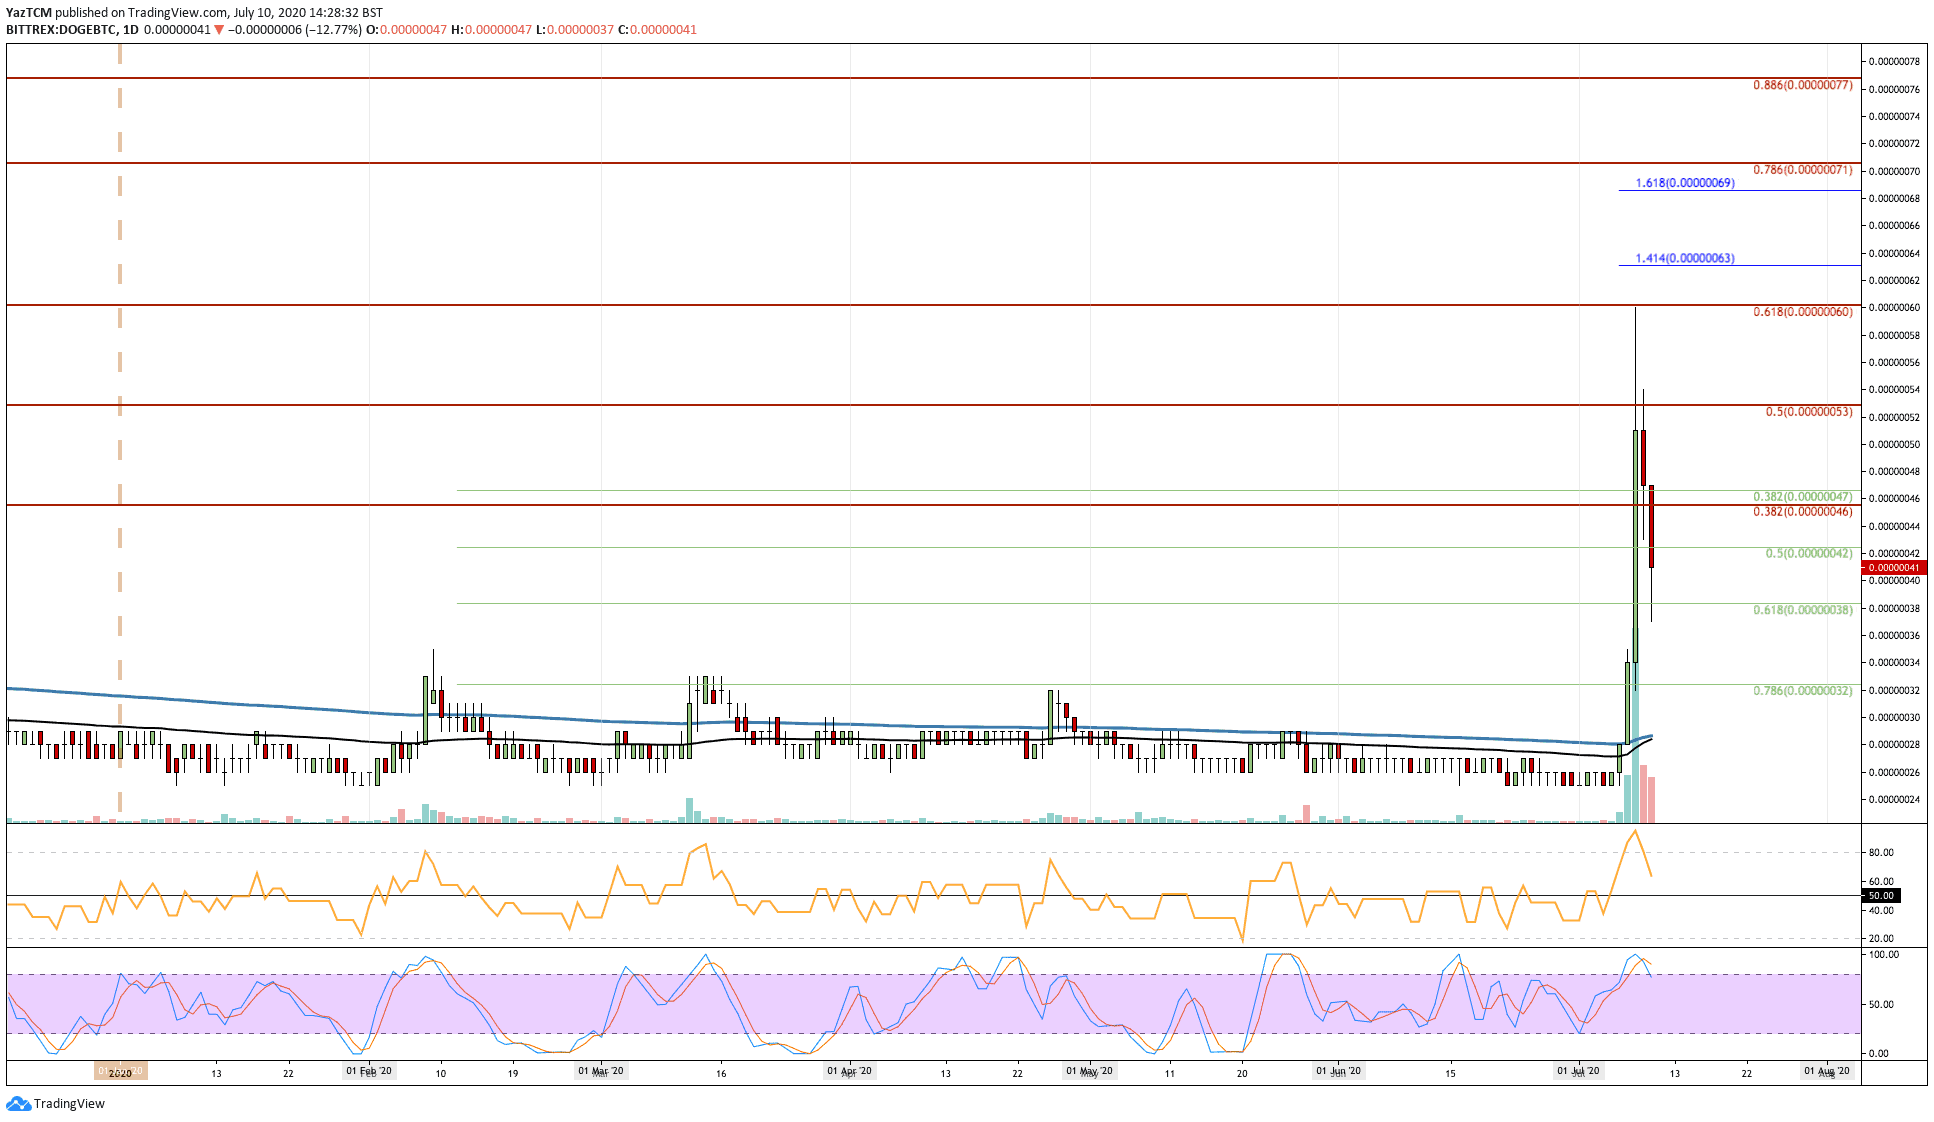Select the 0.786(0.00000071) Fibonacci label

click(x=1802, y=171)
